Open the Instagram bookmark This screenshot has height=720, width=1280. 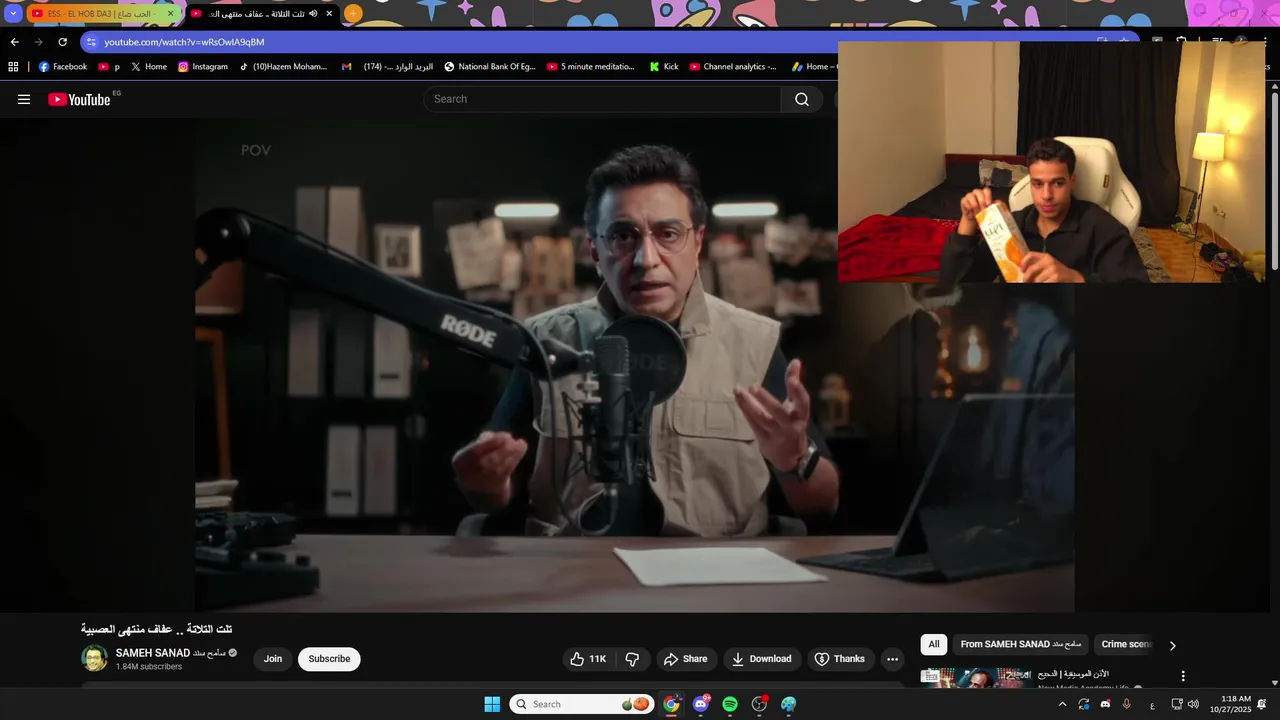[x=203, y=67]
